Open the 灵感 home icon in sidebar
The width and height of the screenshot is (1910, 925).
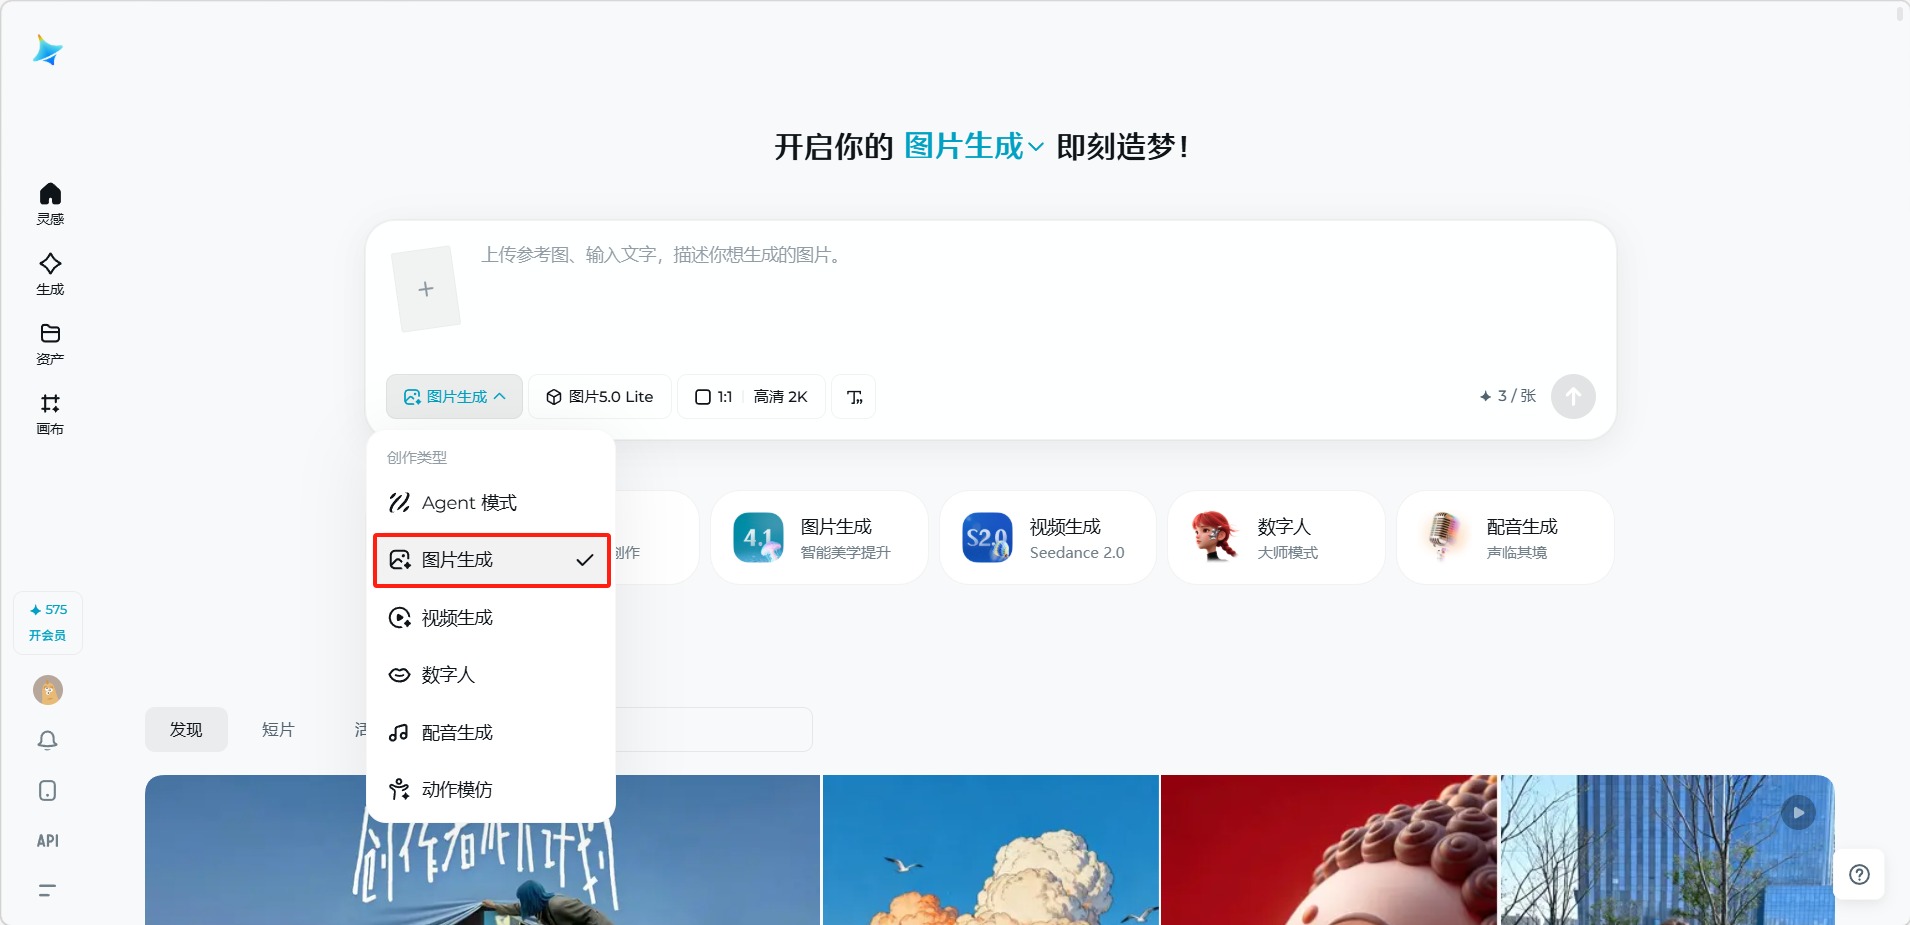click(50, 203)
